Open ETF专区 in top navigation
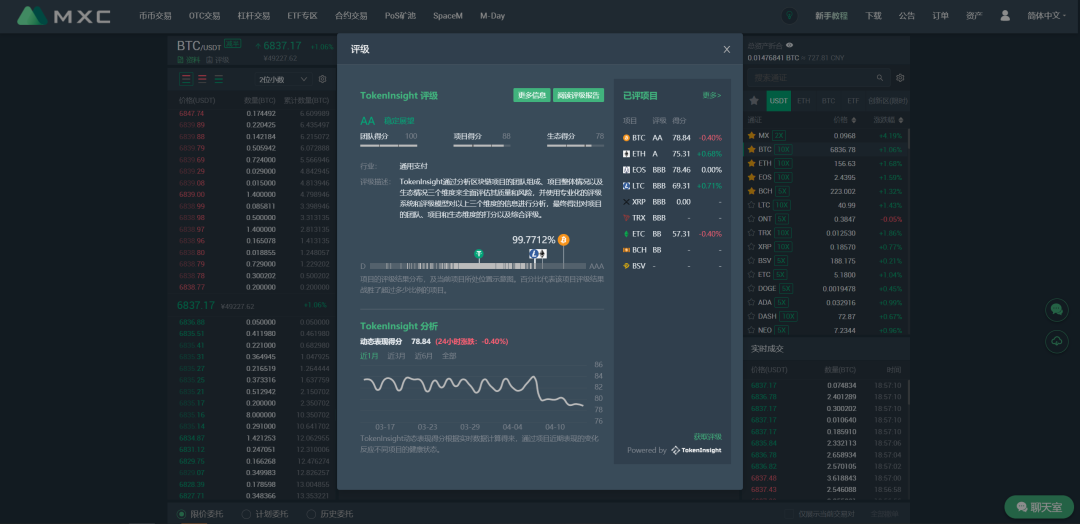The height and width of the screenshot is (524, 1080). click(x=302, y=16)
